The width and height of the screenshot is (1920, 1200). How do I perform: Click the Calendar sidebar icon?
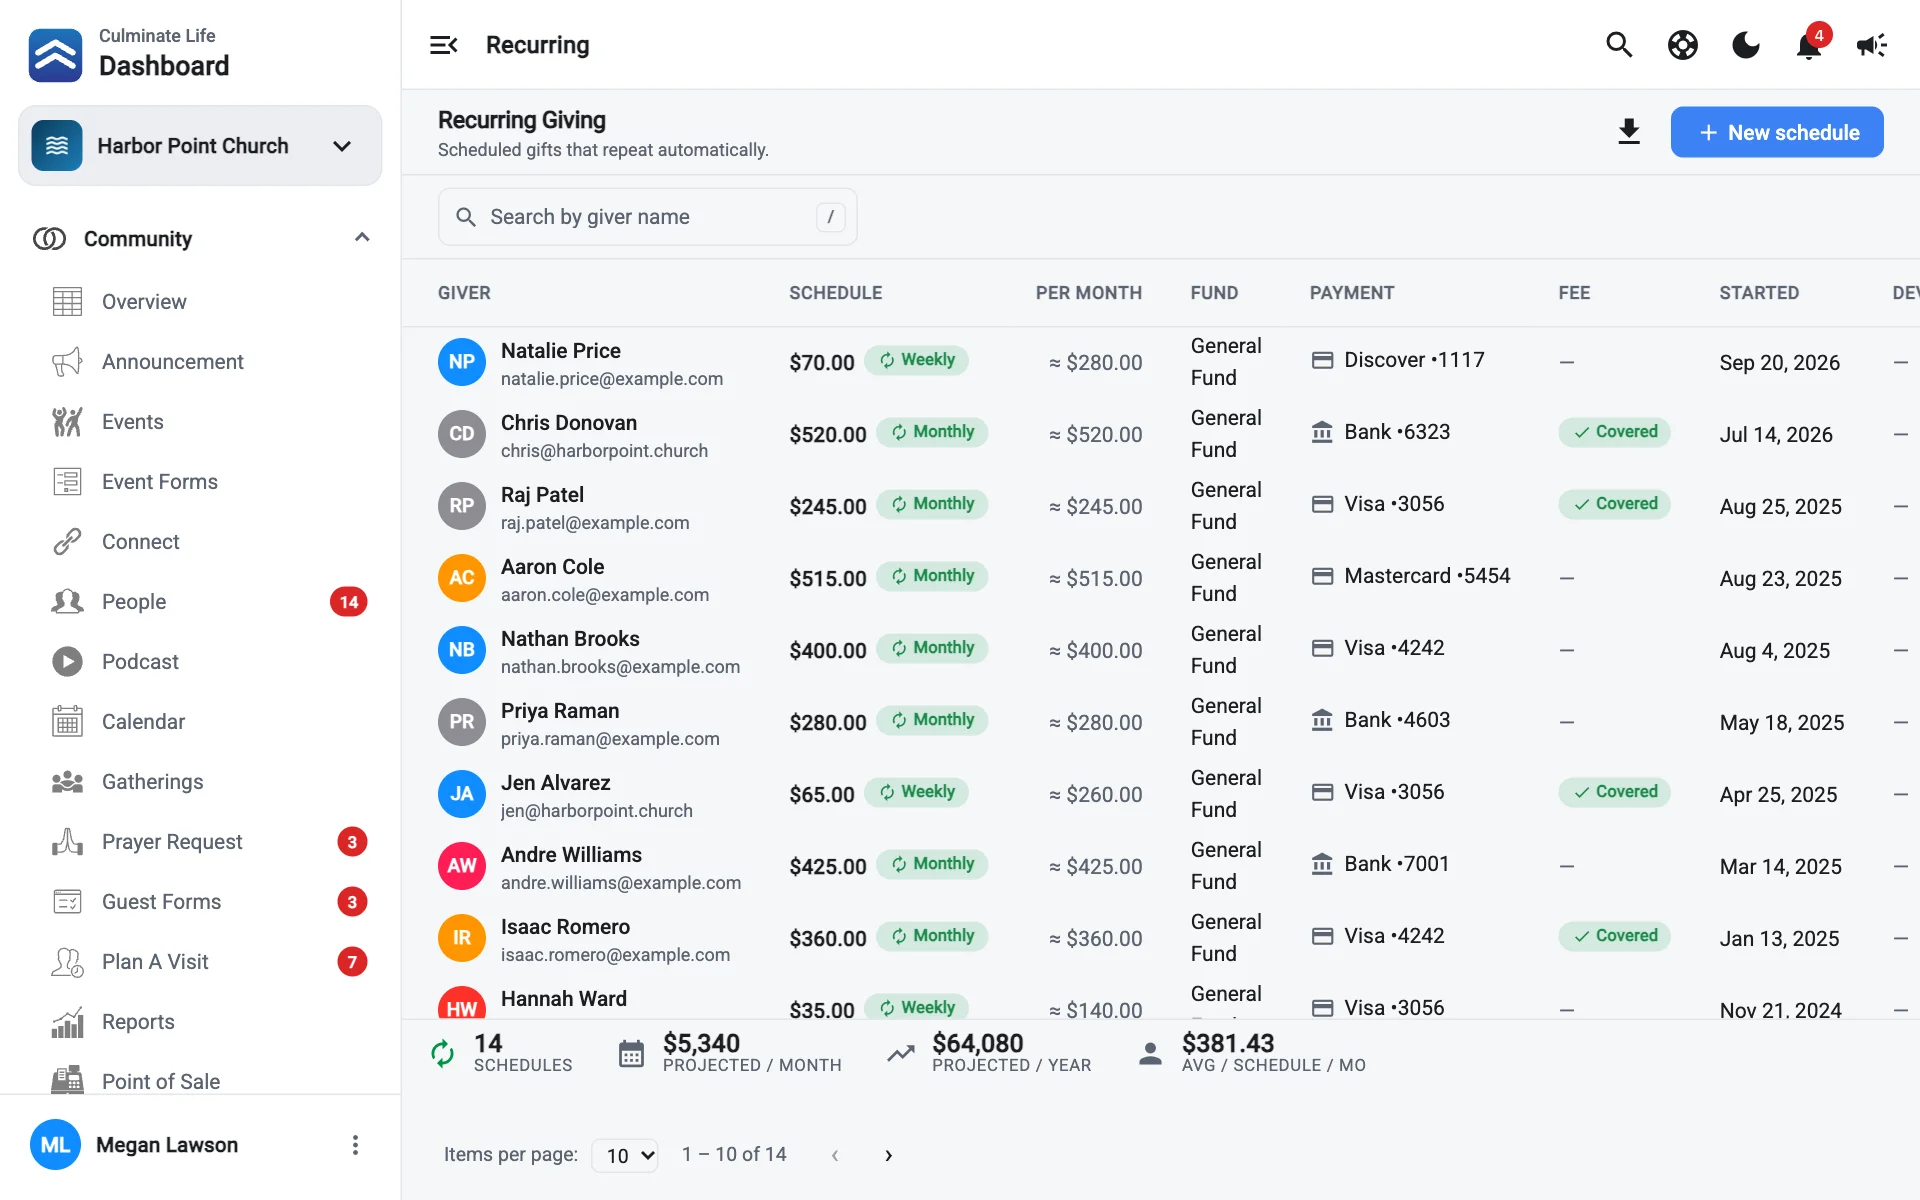click(x=67, y=722)
